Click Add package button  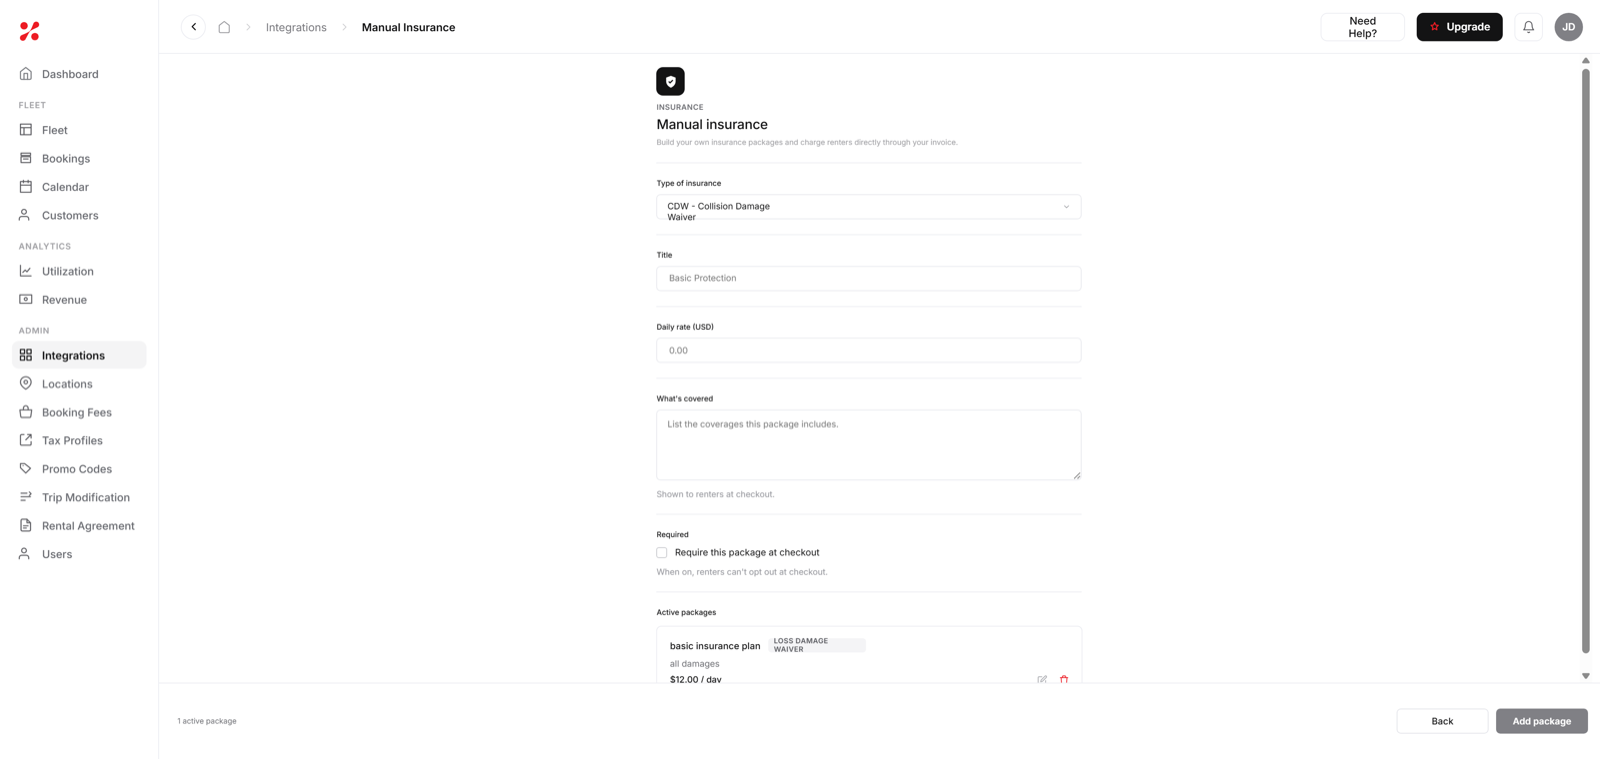point(1541,721)
